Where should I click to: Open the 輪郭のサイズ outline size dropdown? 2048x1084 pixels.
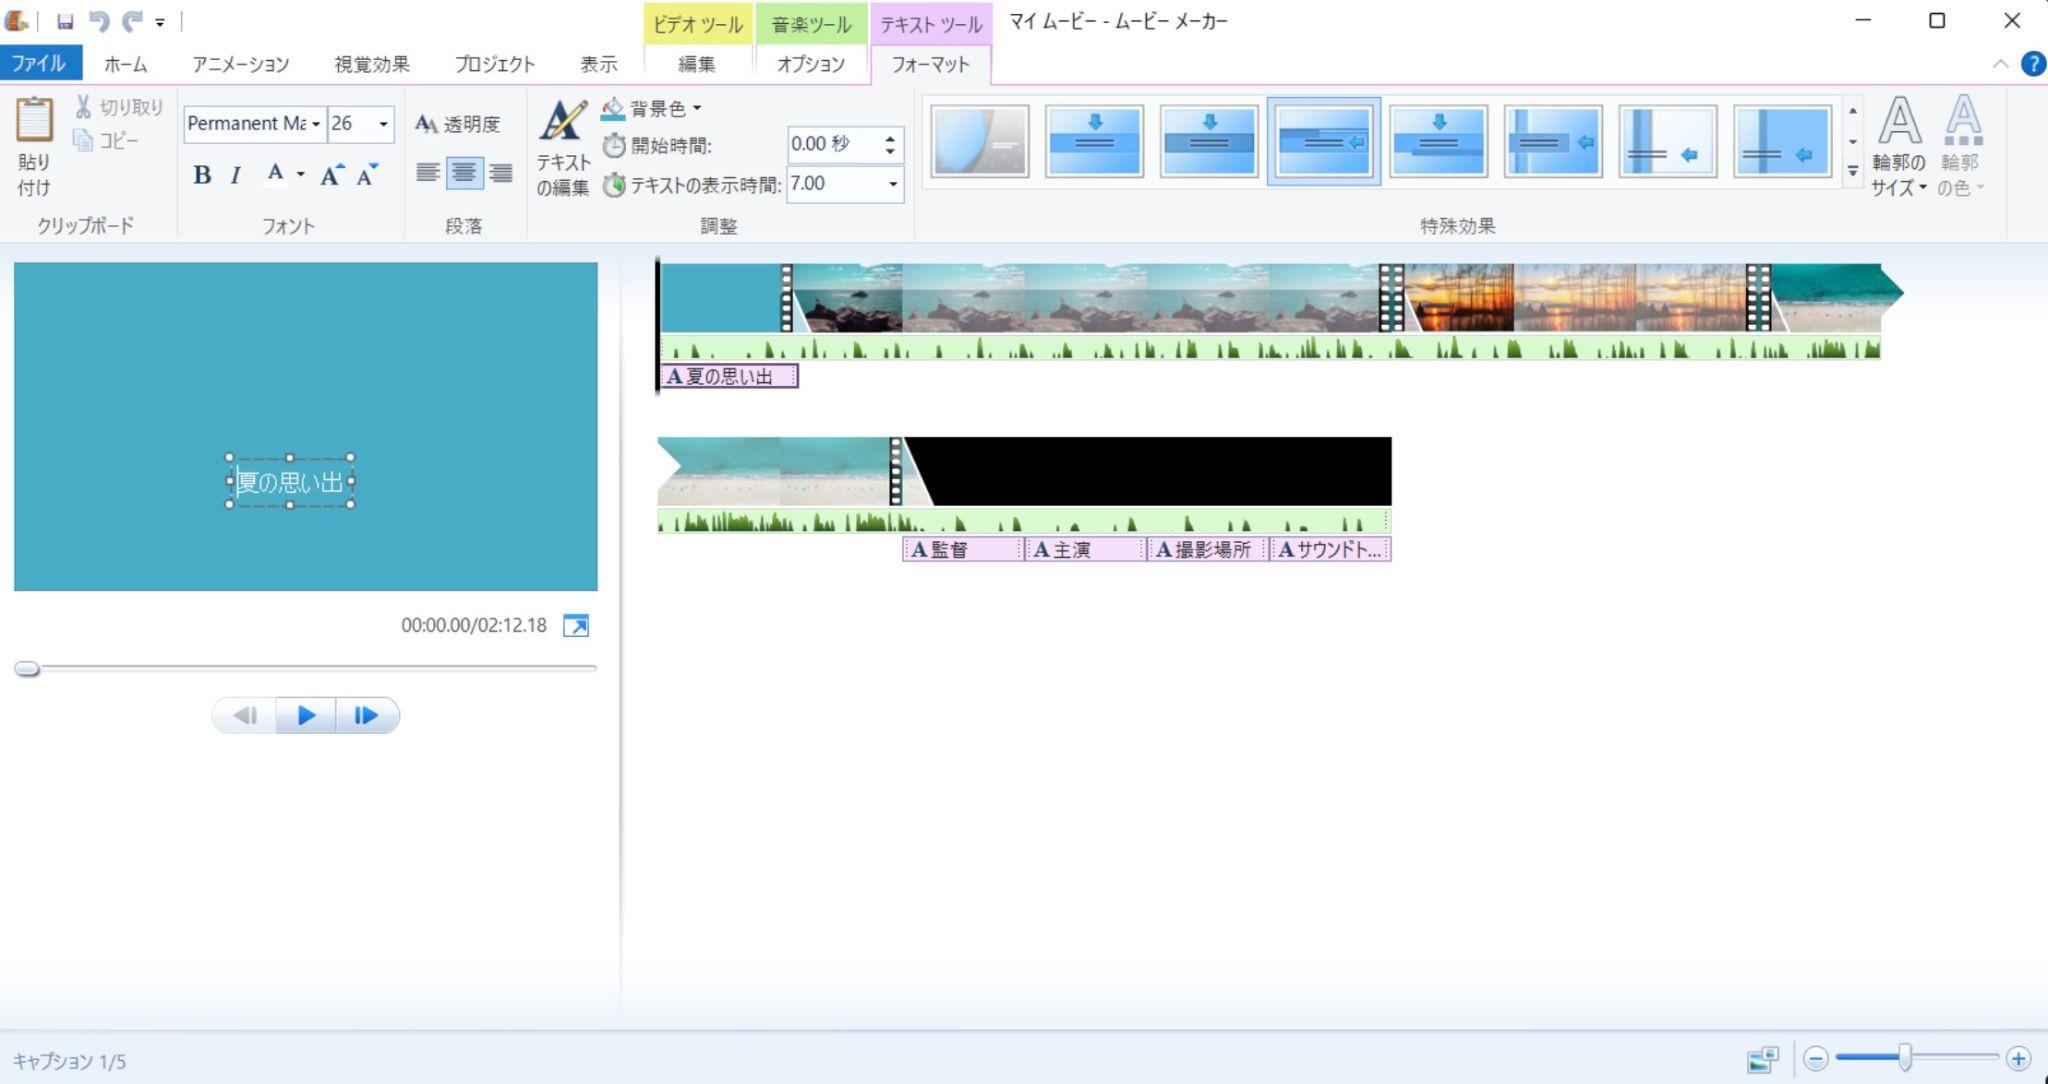coord(1899,147)
